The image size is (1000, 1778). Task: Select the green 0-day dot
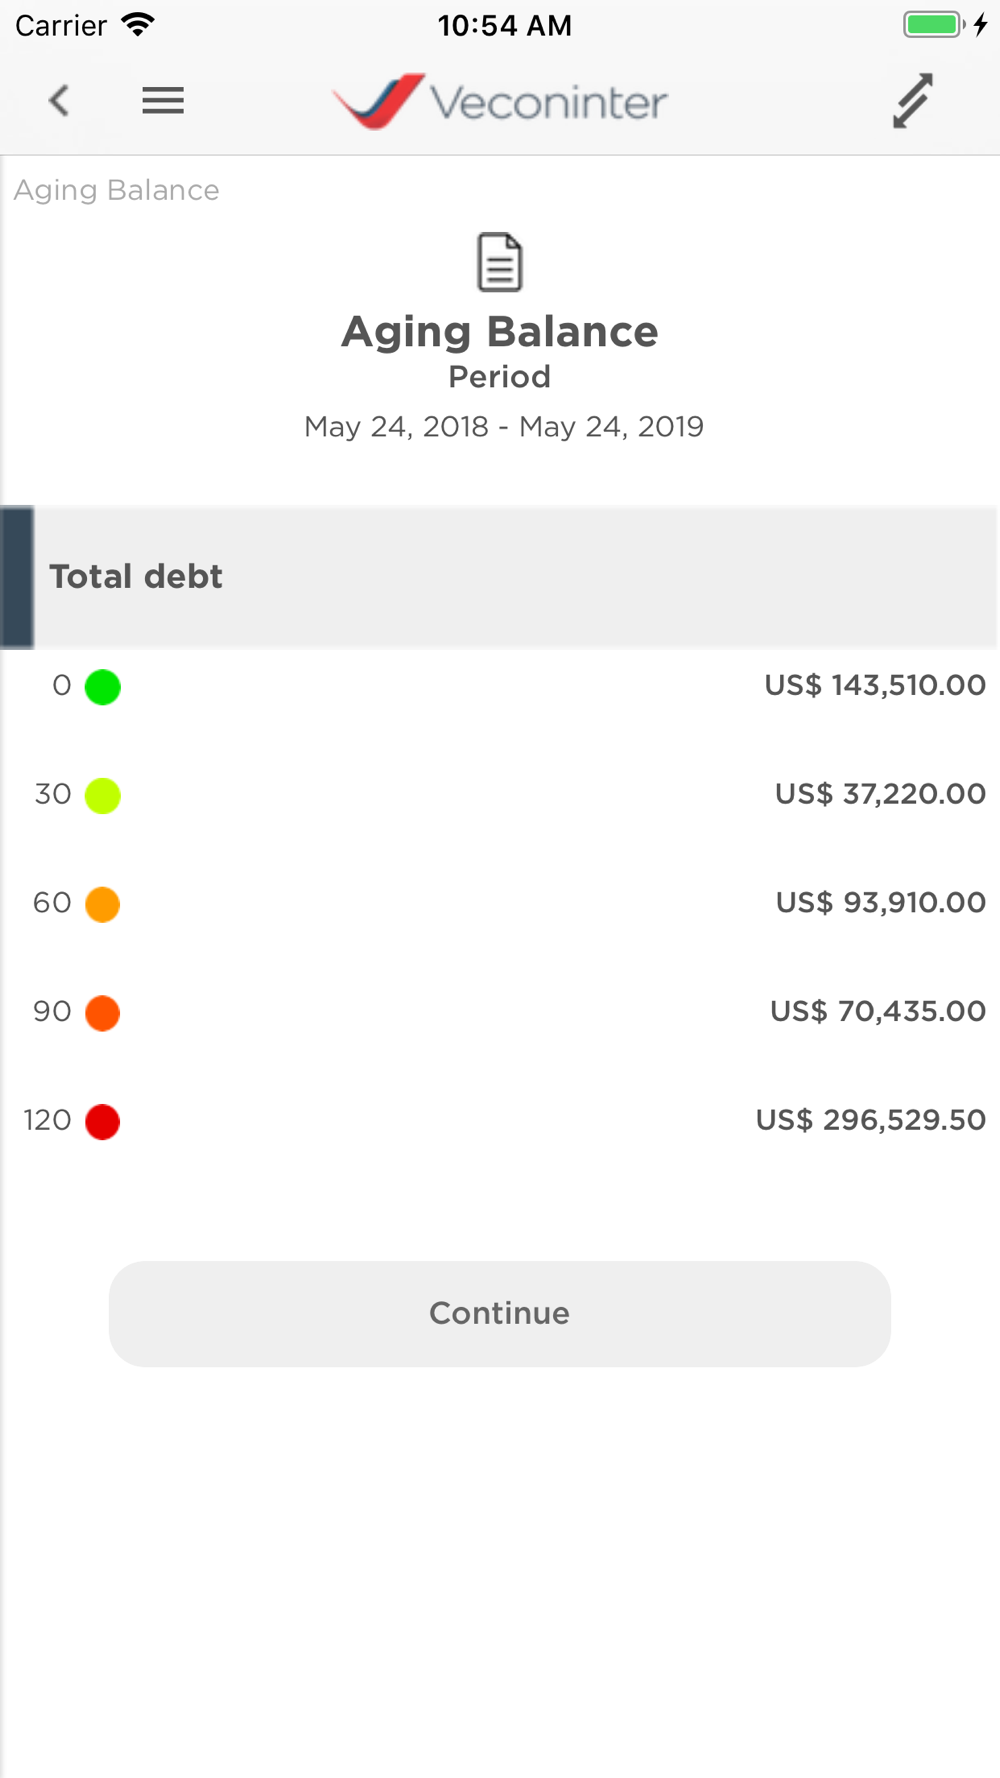[x=103, y=687]
